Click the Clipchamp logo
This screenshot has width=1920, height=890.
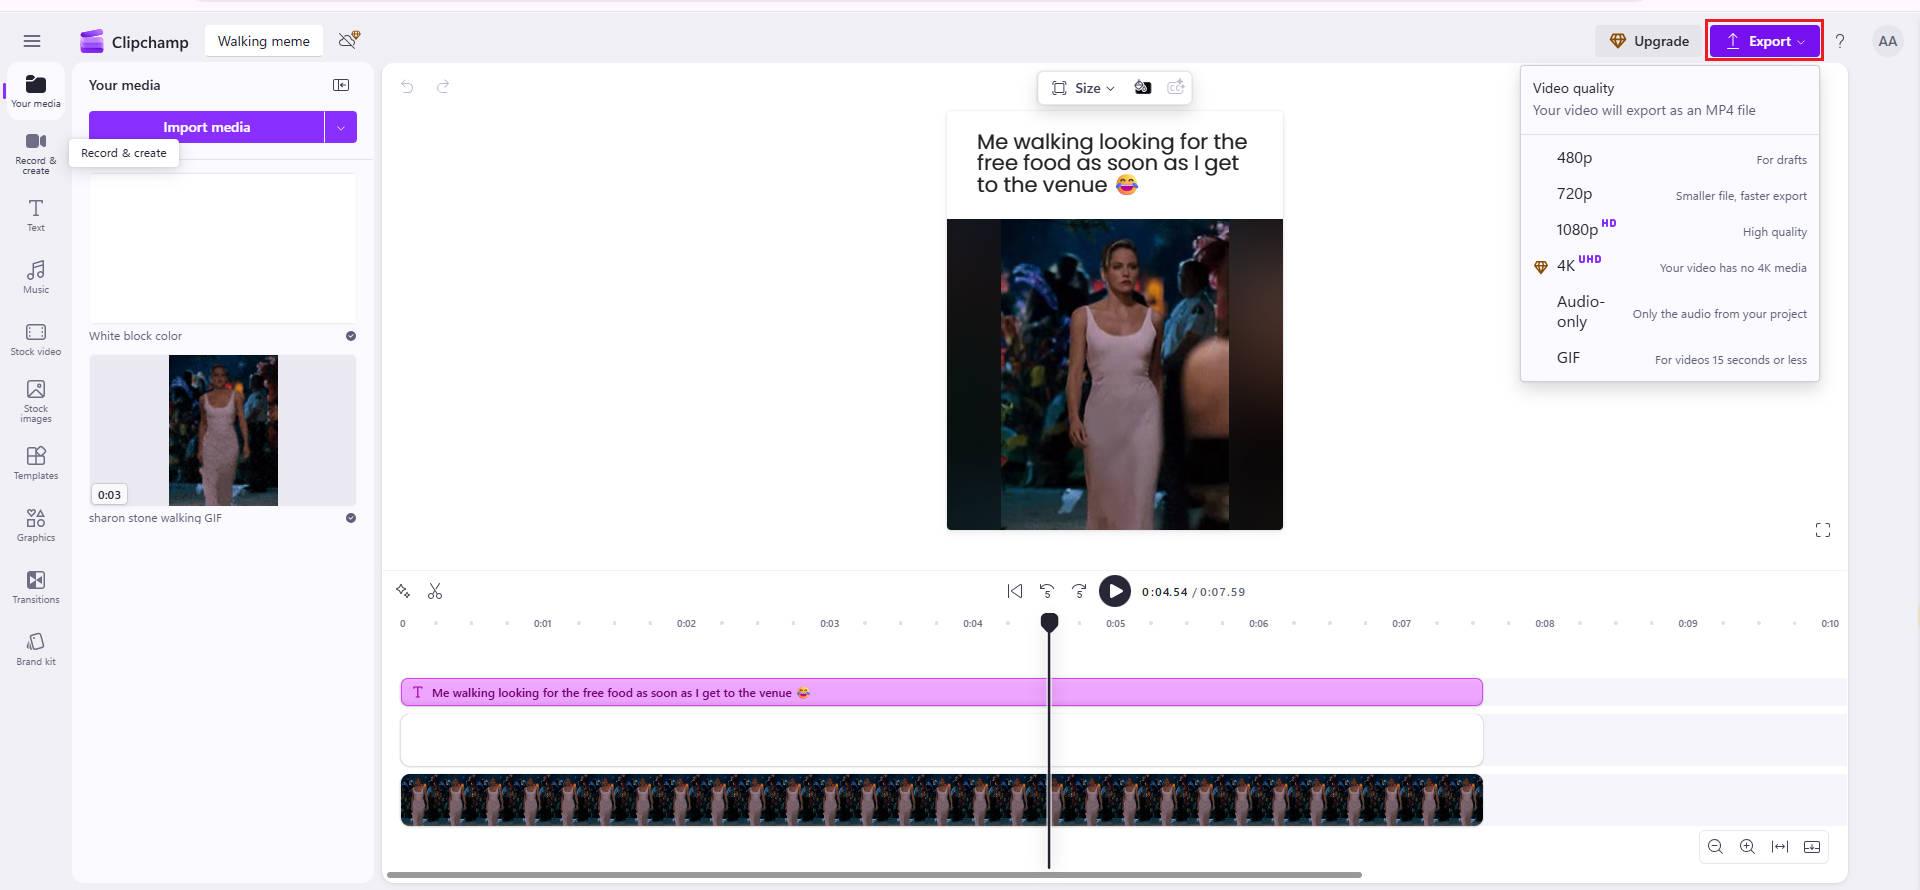tap(134, 41)
